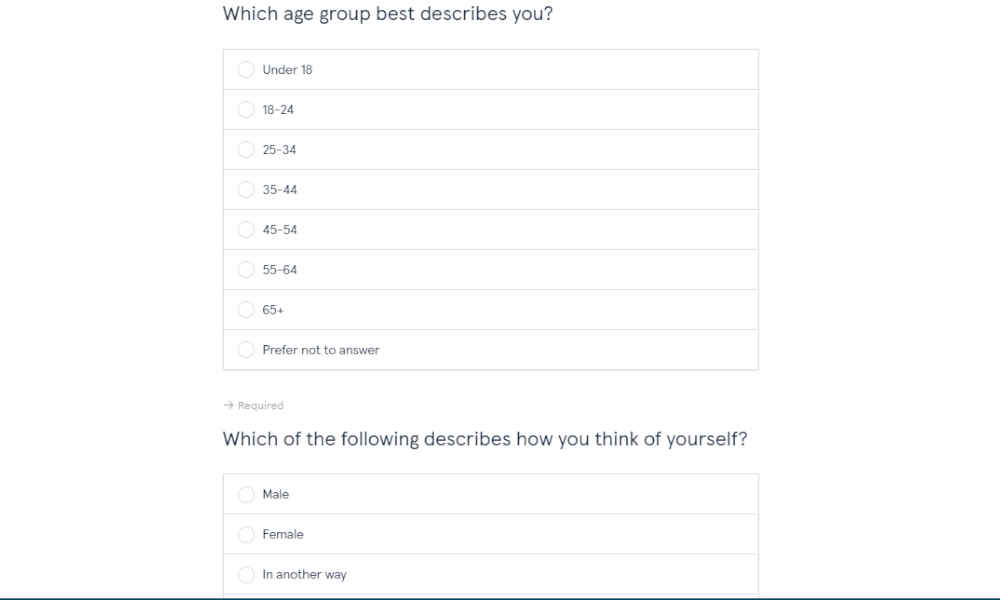
Task: Click the gender identity question heading
Action: point(485,439)
